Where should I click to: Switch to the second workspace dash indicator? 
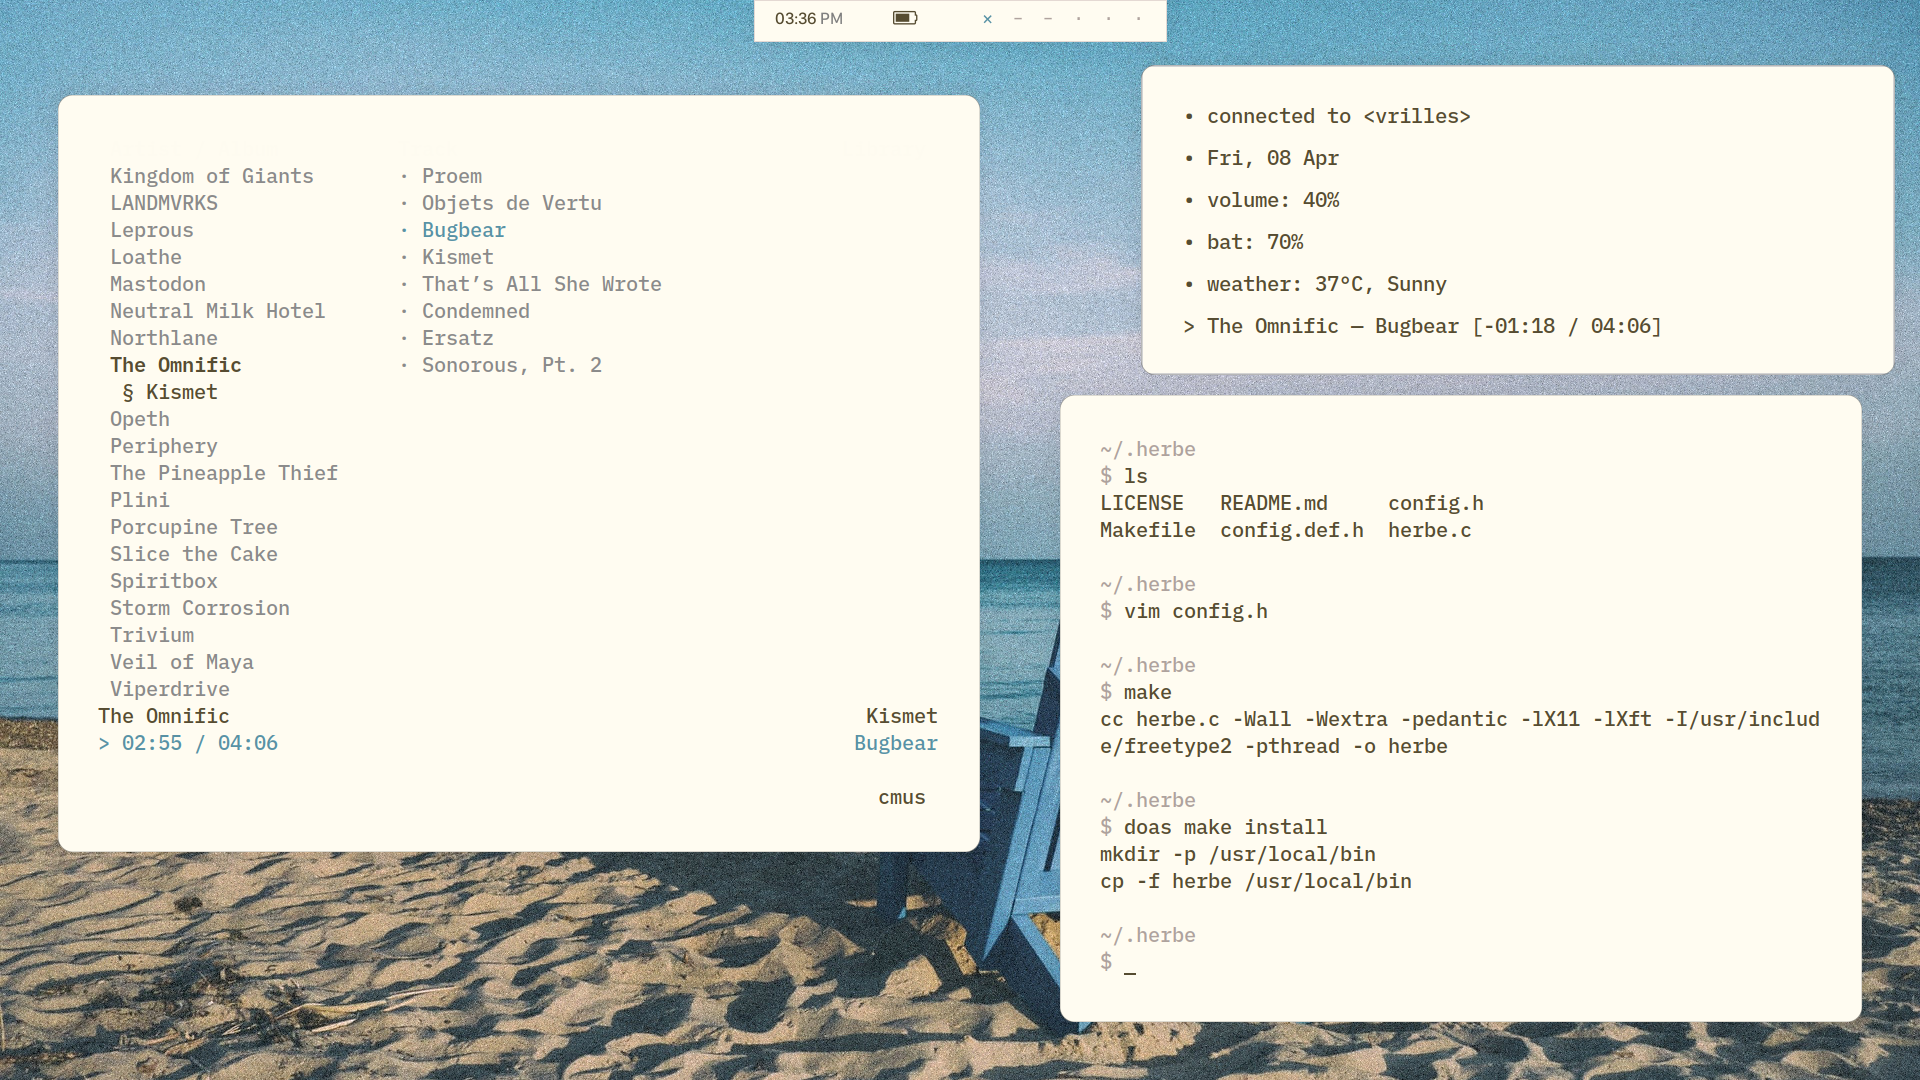click(x=1018, y=19)
